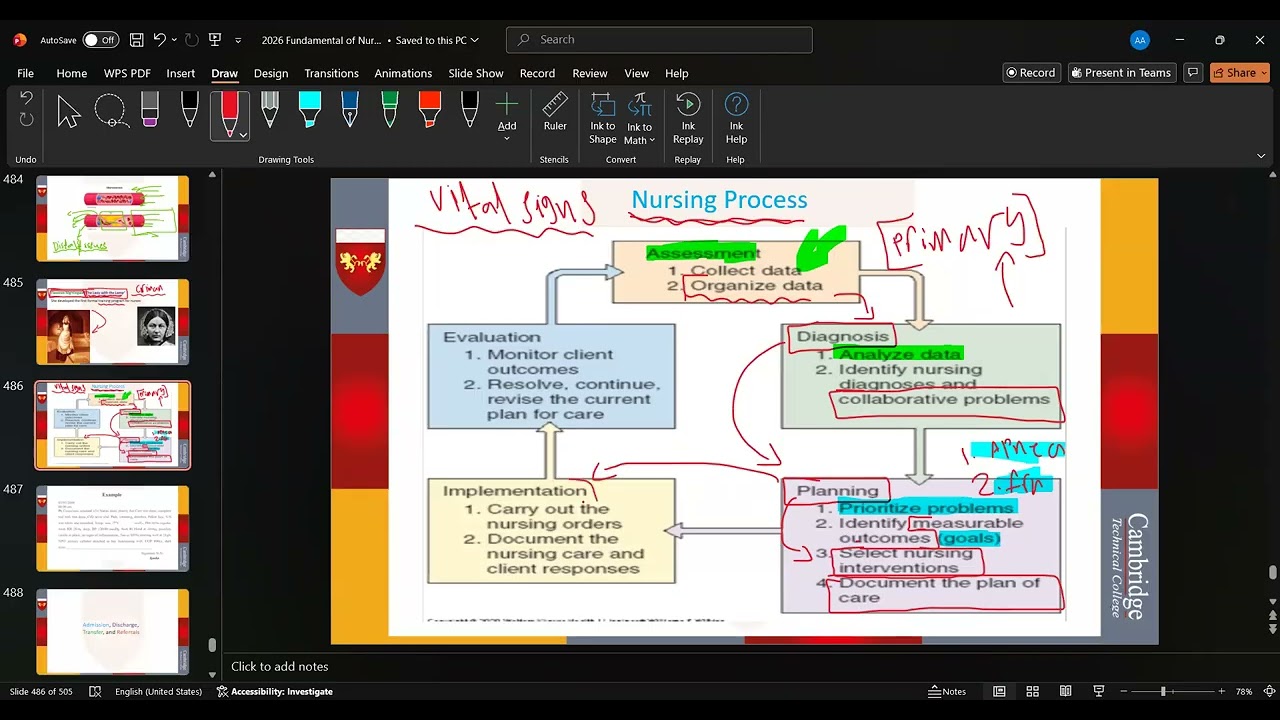This screenshot has width=1280, height=720.
Task: Switch to Normal view
Action: pyautogui.click(x=999, y=692)
